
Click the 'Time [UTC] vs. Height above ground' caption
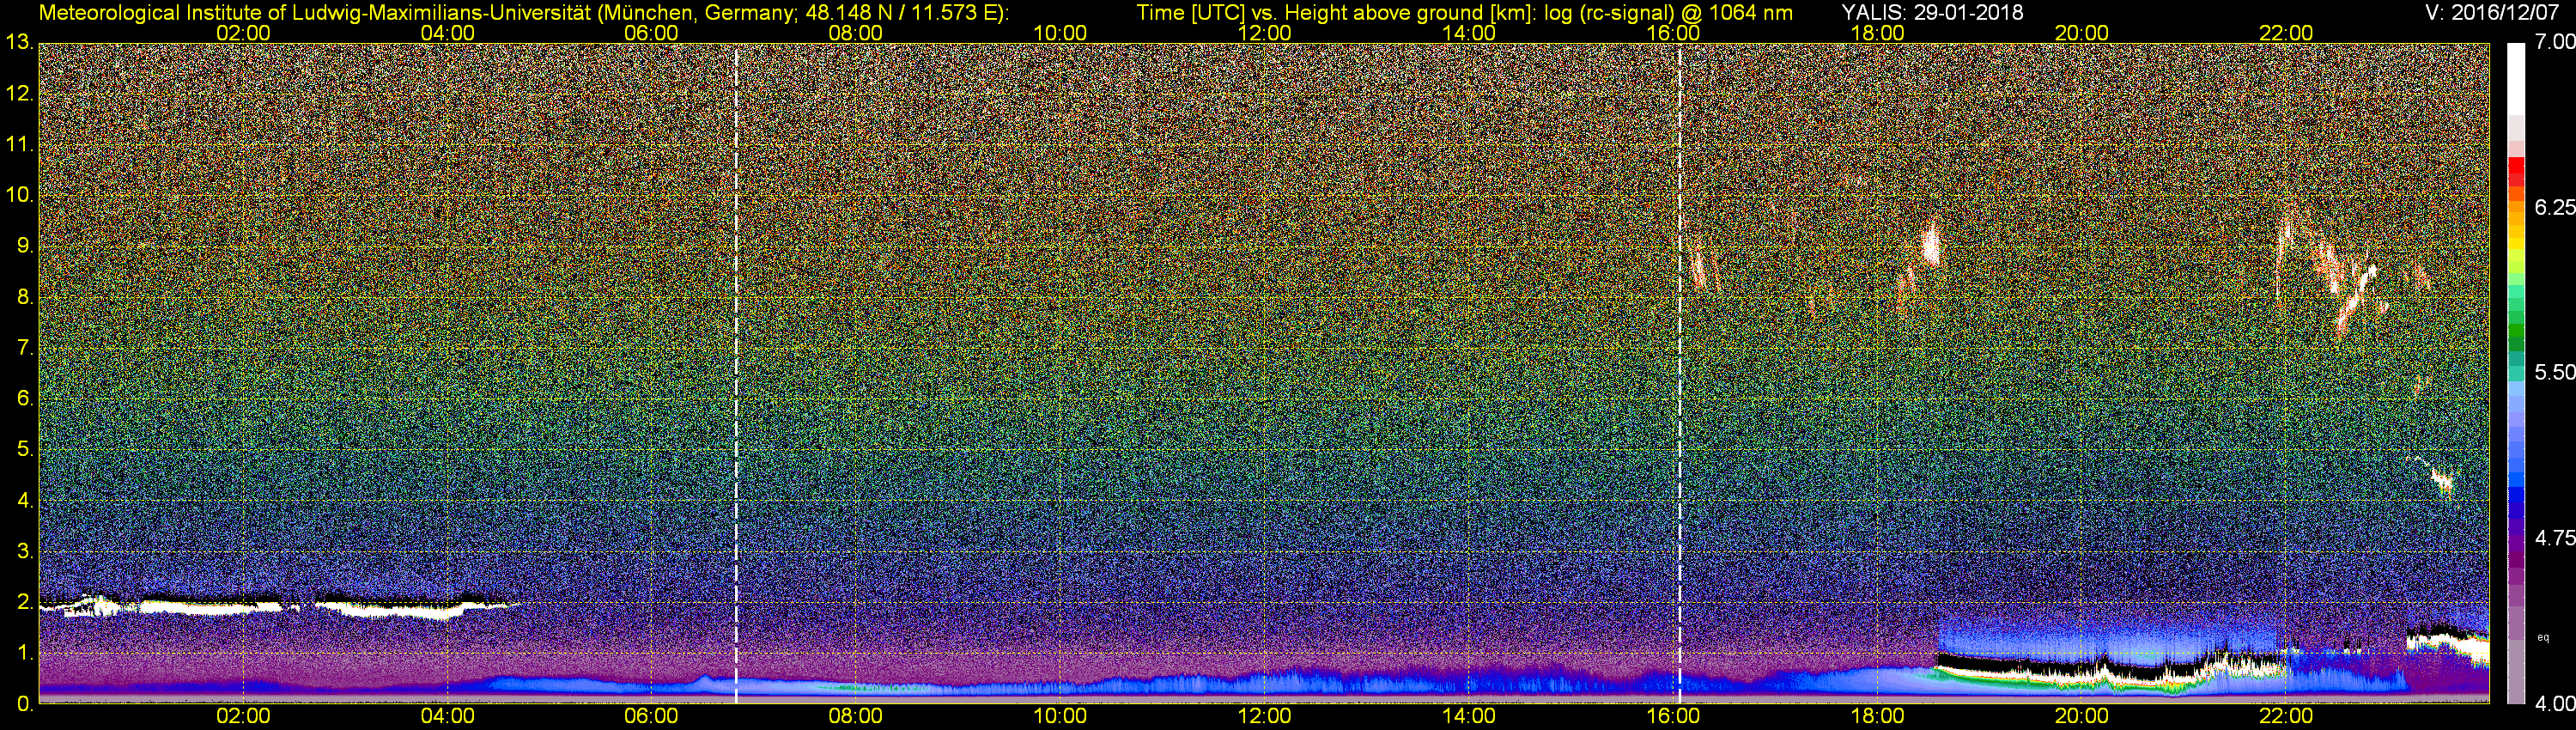click(x=1464, y=12)
